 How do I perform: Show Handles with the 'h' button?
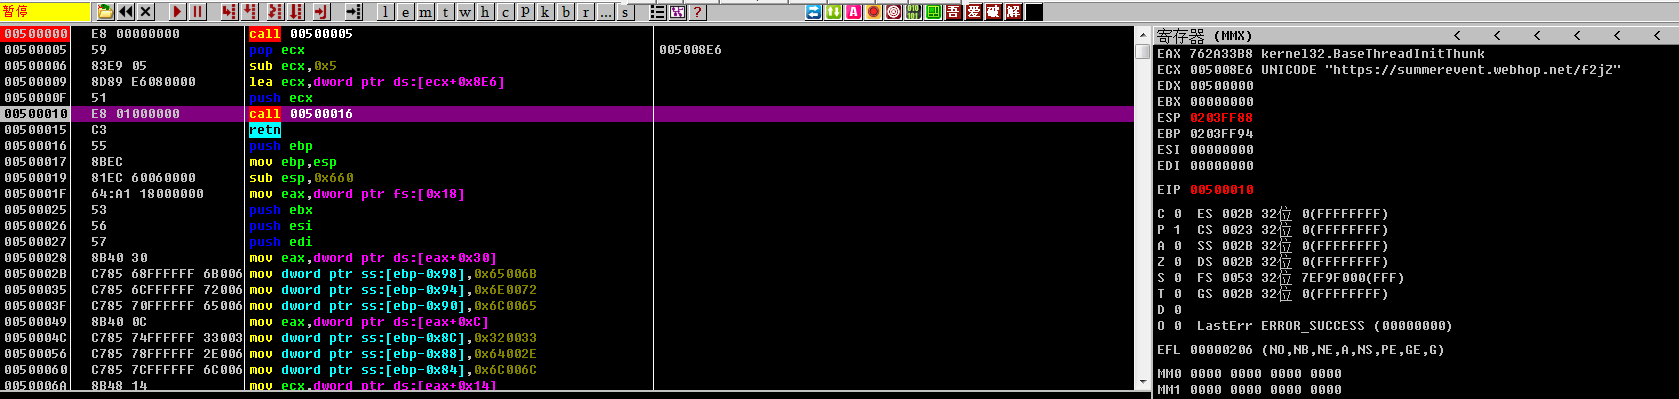click(x=486, y=12)
